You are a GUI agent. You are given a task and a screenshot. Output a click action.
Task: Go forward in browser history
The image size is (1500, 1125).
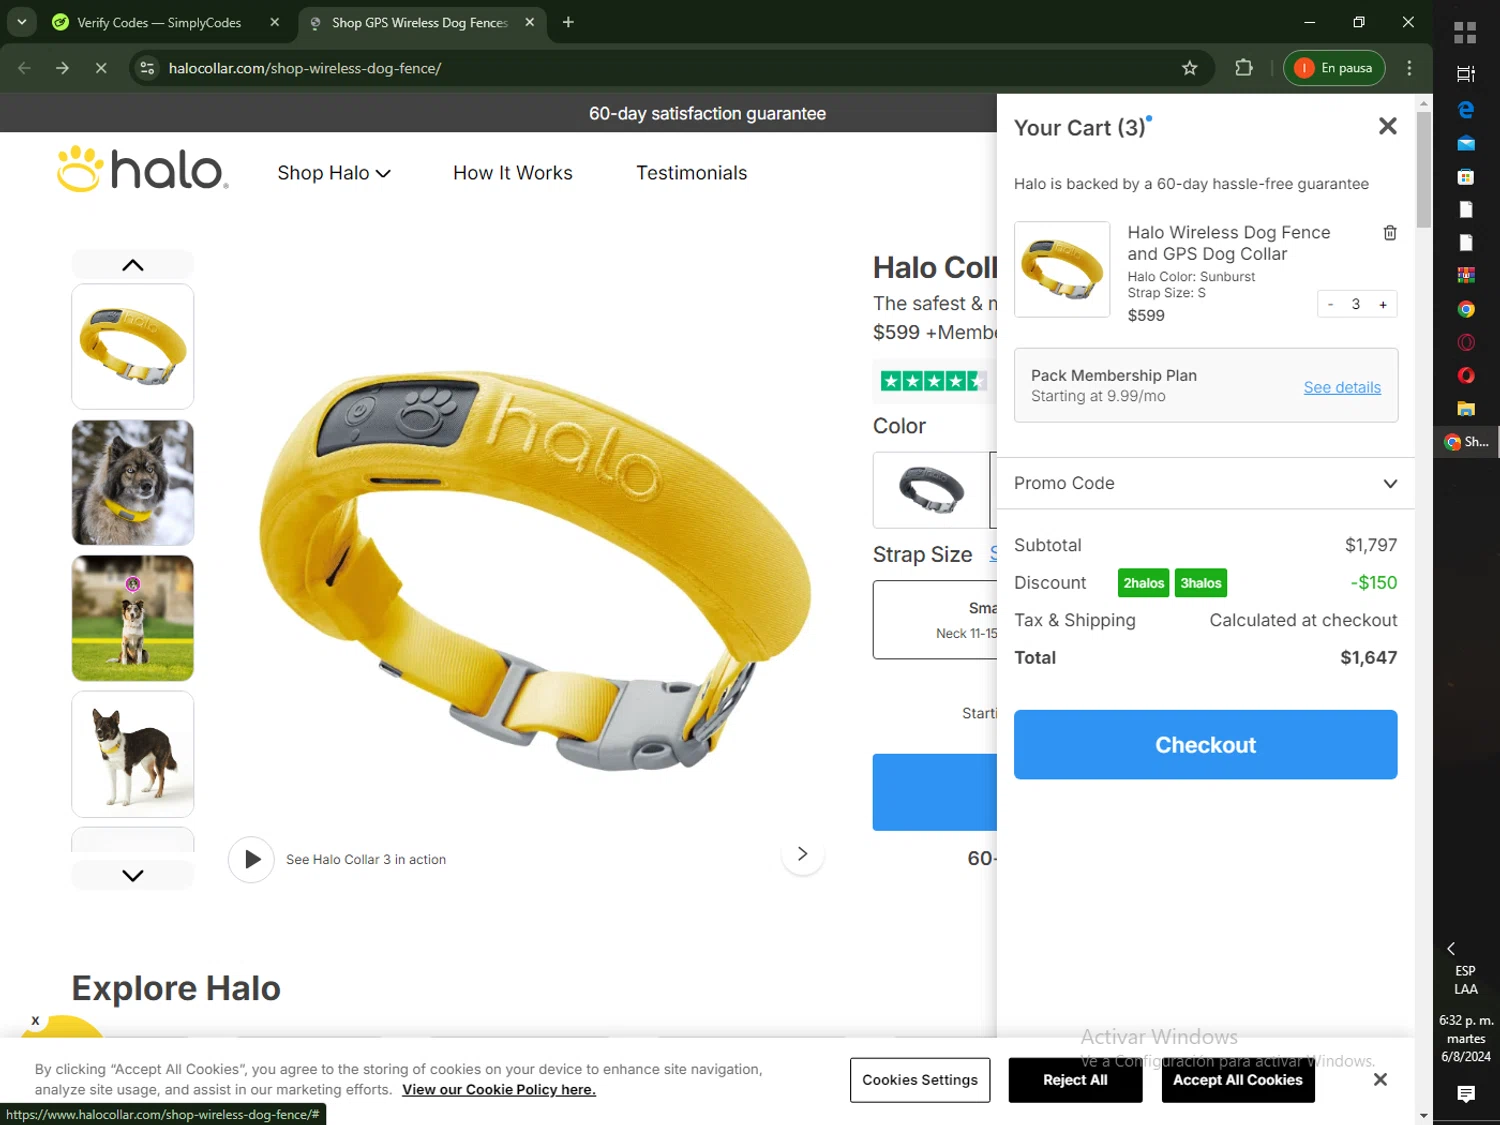coord(62,68)
